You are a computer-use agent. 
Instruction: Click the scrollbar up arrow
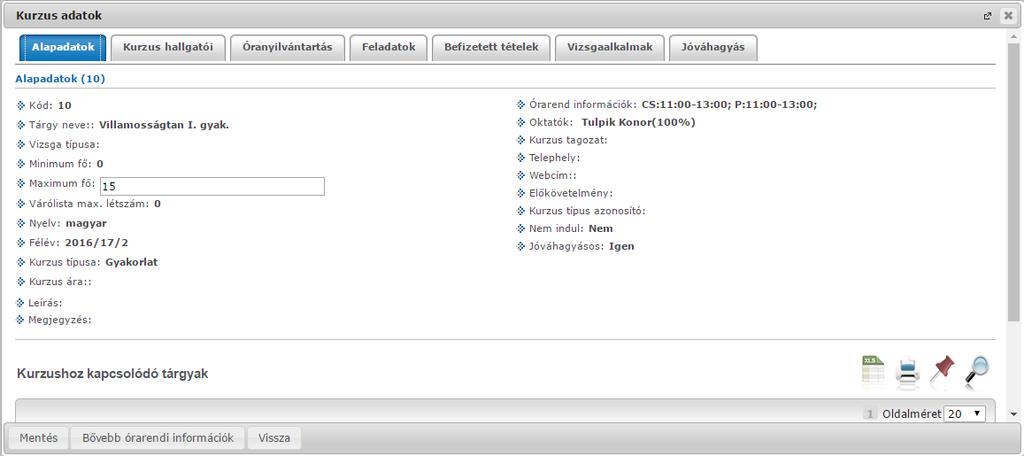click(x=1013, y=37)
